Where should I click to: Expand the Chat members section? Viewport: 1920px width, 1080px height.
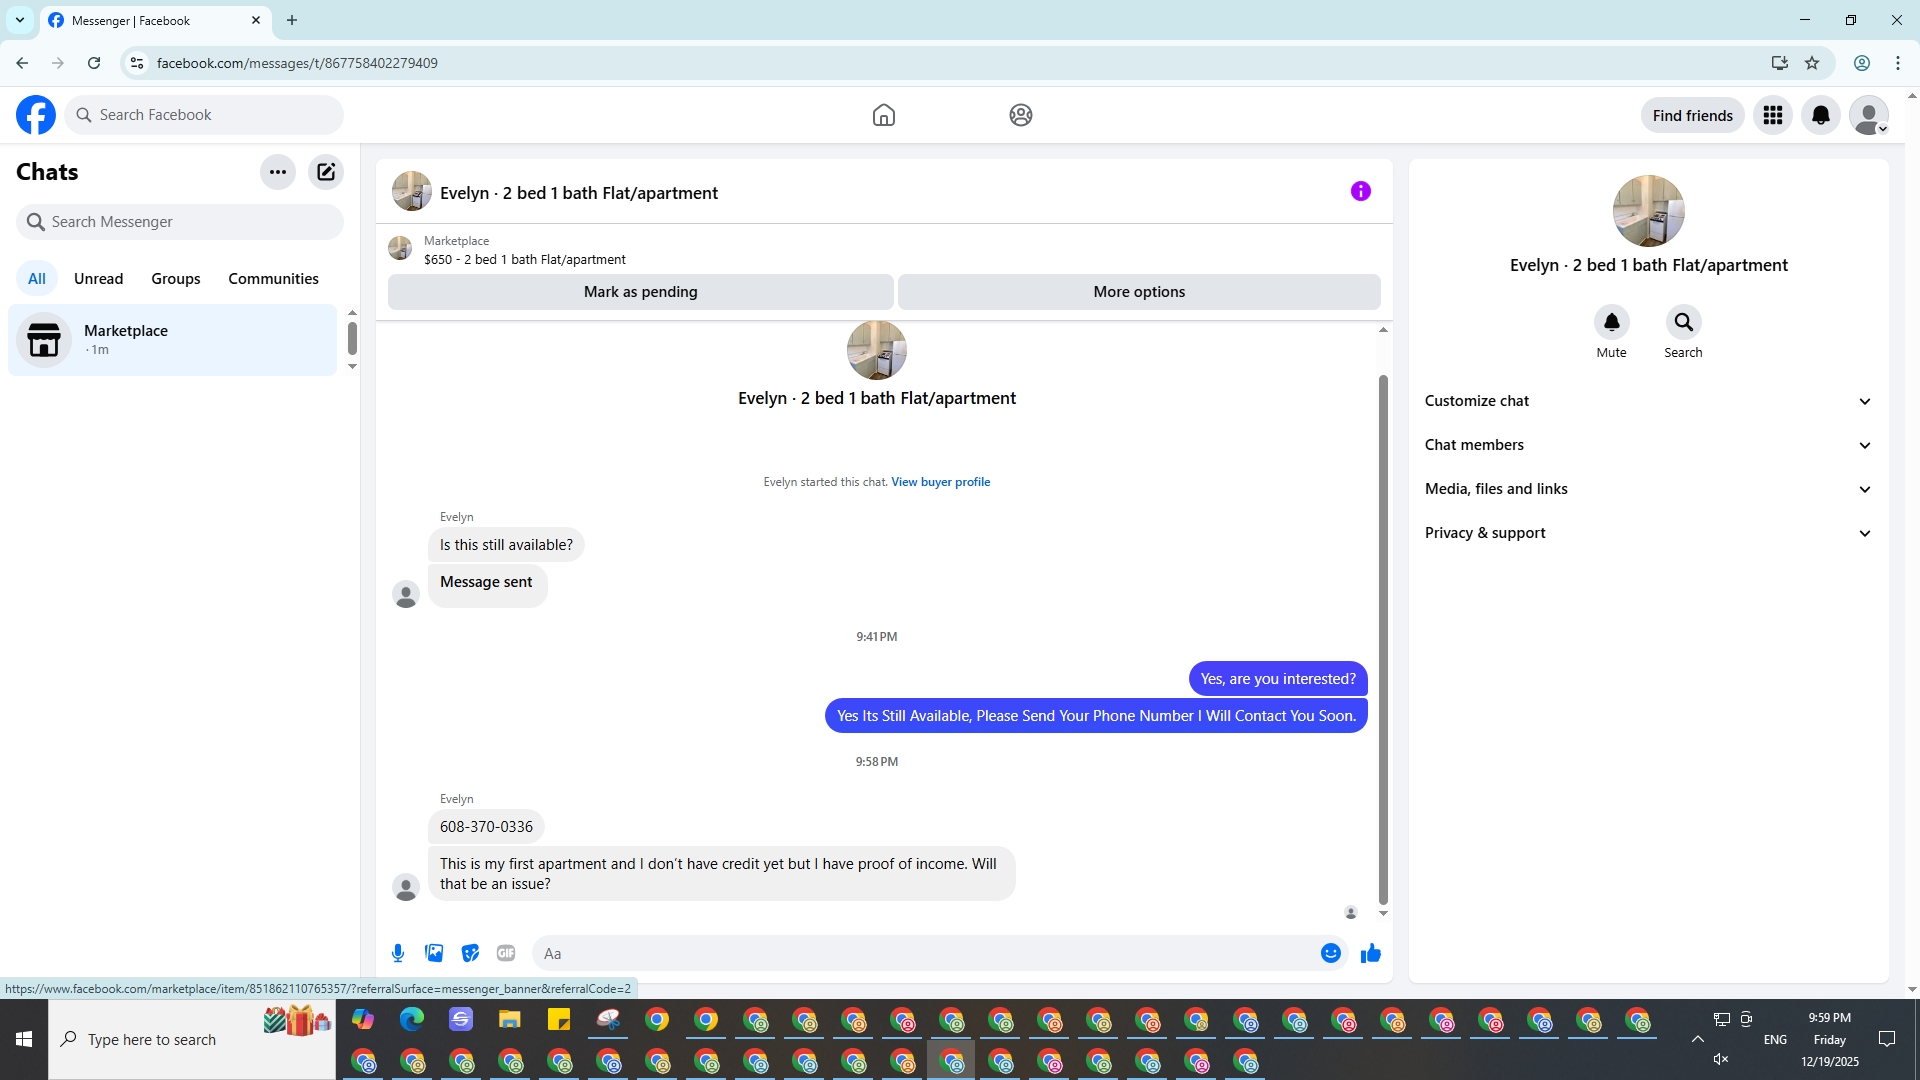click(x=1648, y=445)
